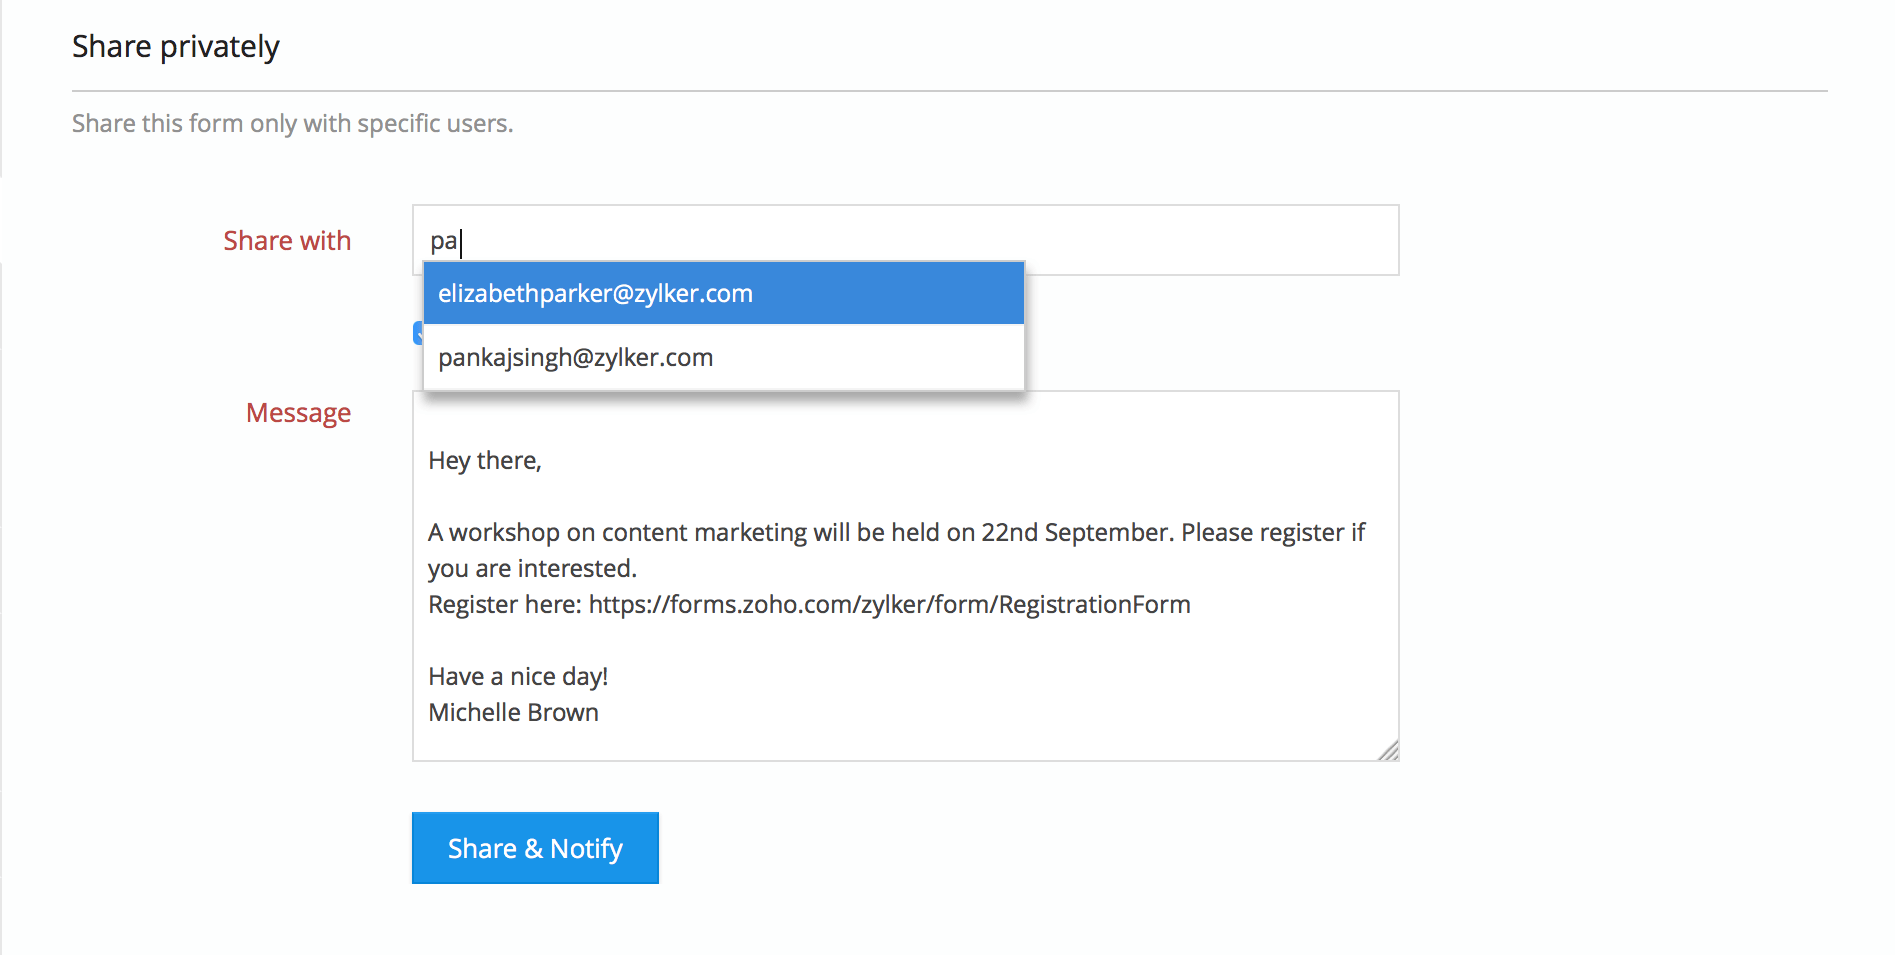
Task: Click the Share & Notify button
Action: (x=535, y=848)
